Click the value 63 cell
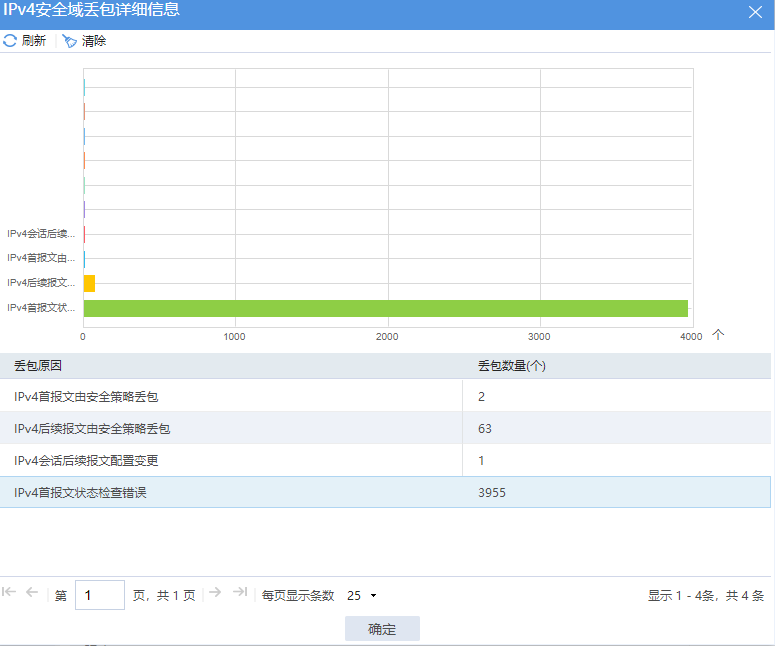 [617, 429]
